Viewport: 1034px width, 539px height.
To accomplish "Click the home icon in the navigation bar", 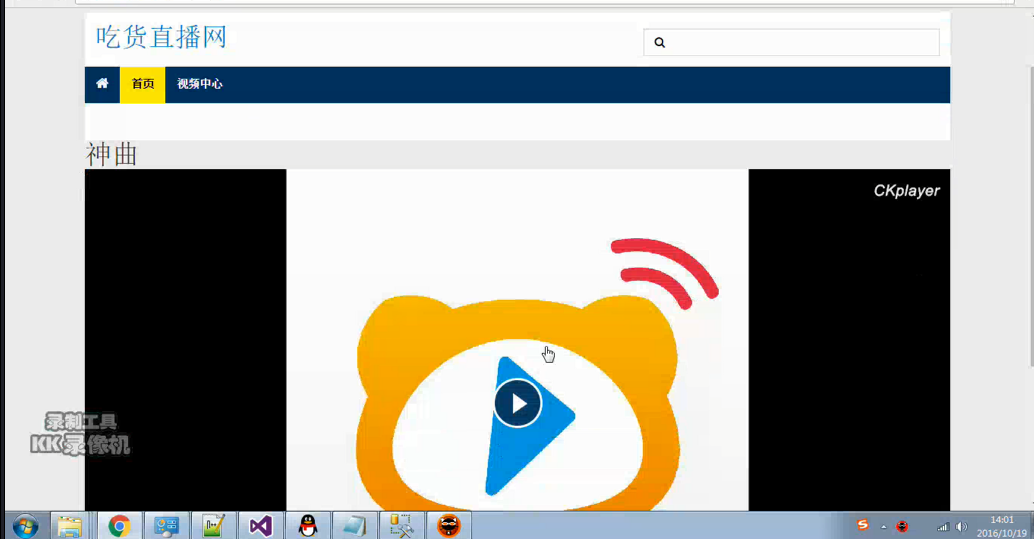I will 102,84.
